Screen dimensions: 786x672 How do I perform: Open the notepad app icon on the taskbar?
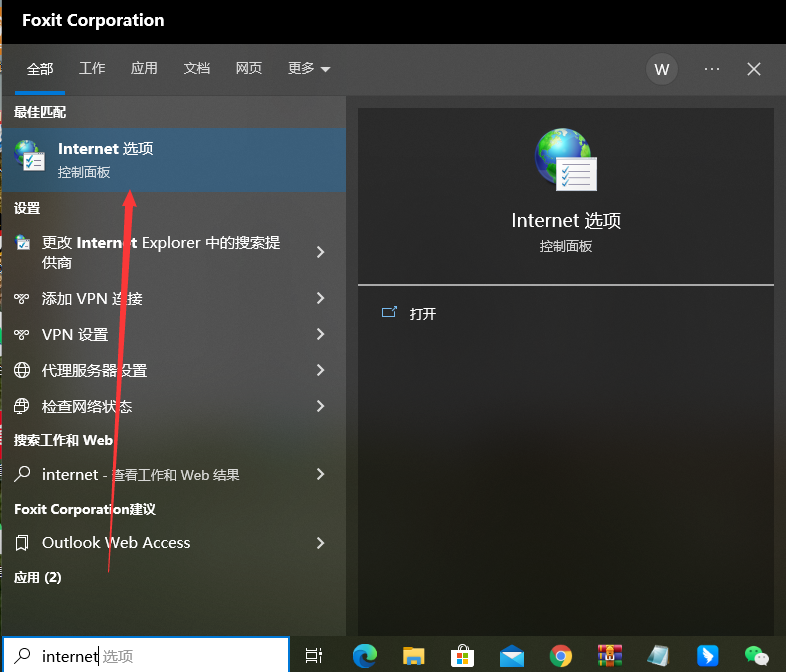(x=658, y=656)
